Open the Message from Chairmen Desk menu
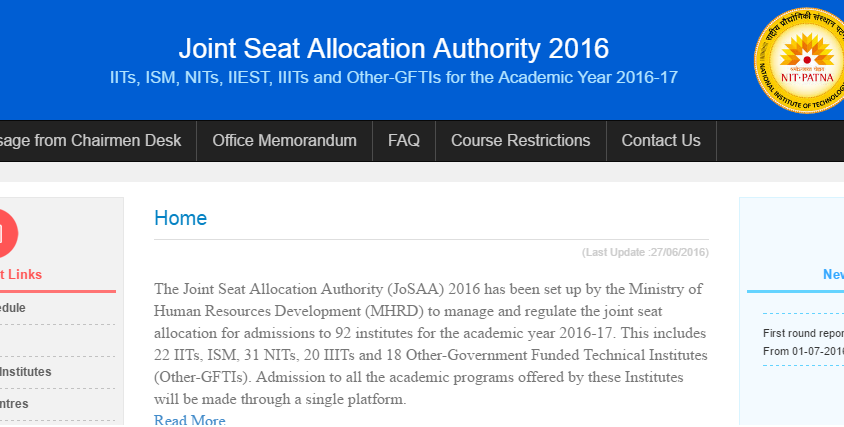Screen dimensions: 844x427 (x=92, y=141)
